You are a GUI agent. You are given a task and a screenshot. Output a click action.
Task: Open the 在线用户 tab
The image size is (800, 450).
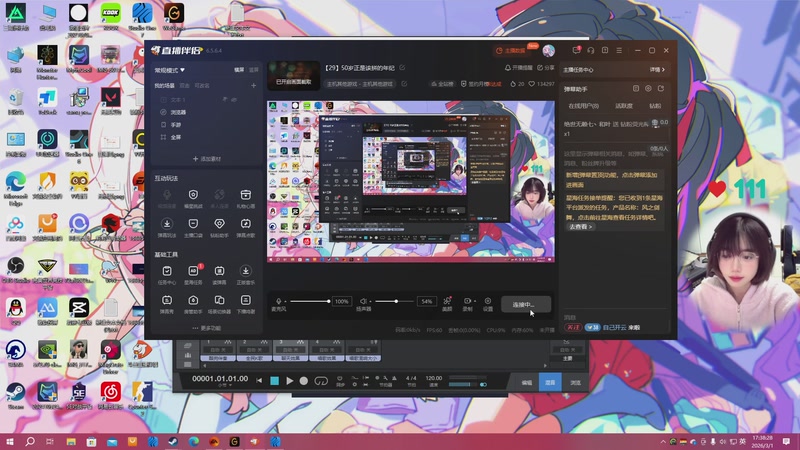(584, 106)
